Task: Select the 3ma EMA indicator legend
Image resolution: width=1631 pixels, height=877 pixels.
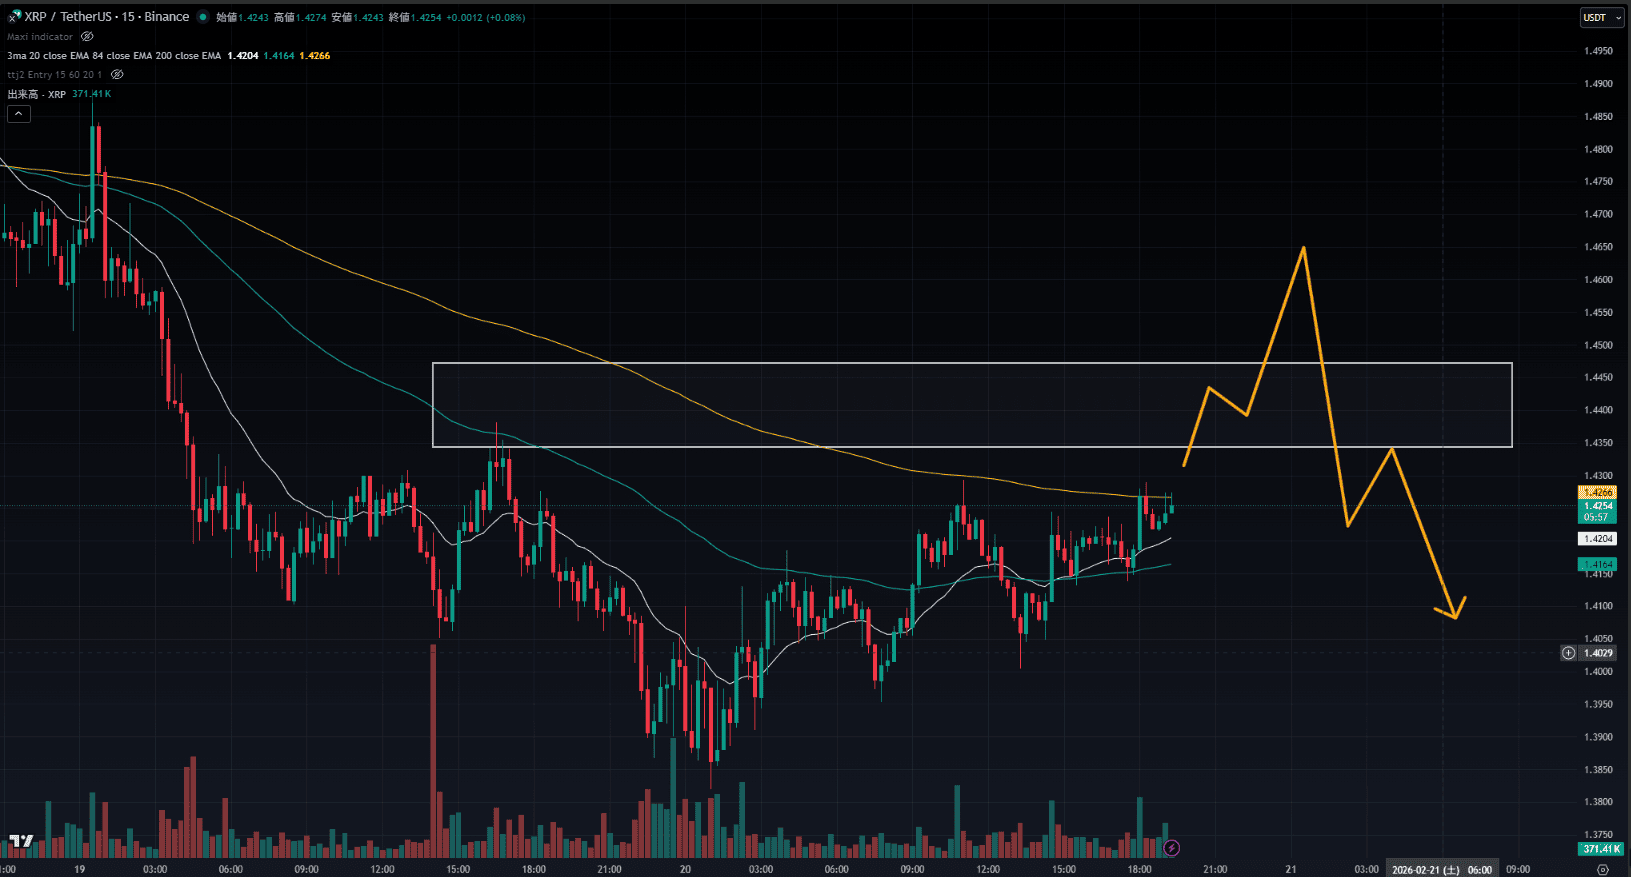Action: click(x=113, y=56)
